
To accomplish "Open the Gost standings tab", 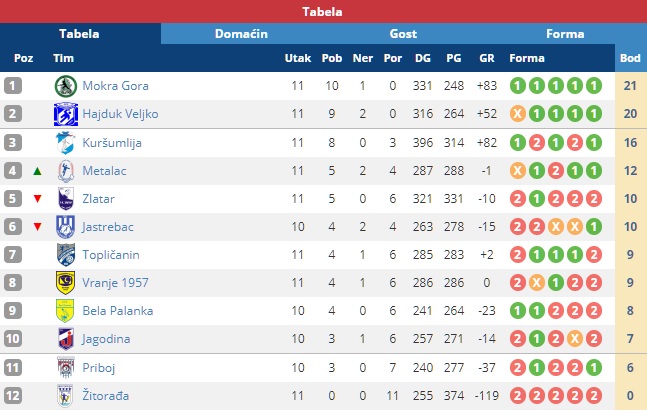I will click(403, 34).
